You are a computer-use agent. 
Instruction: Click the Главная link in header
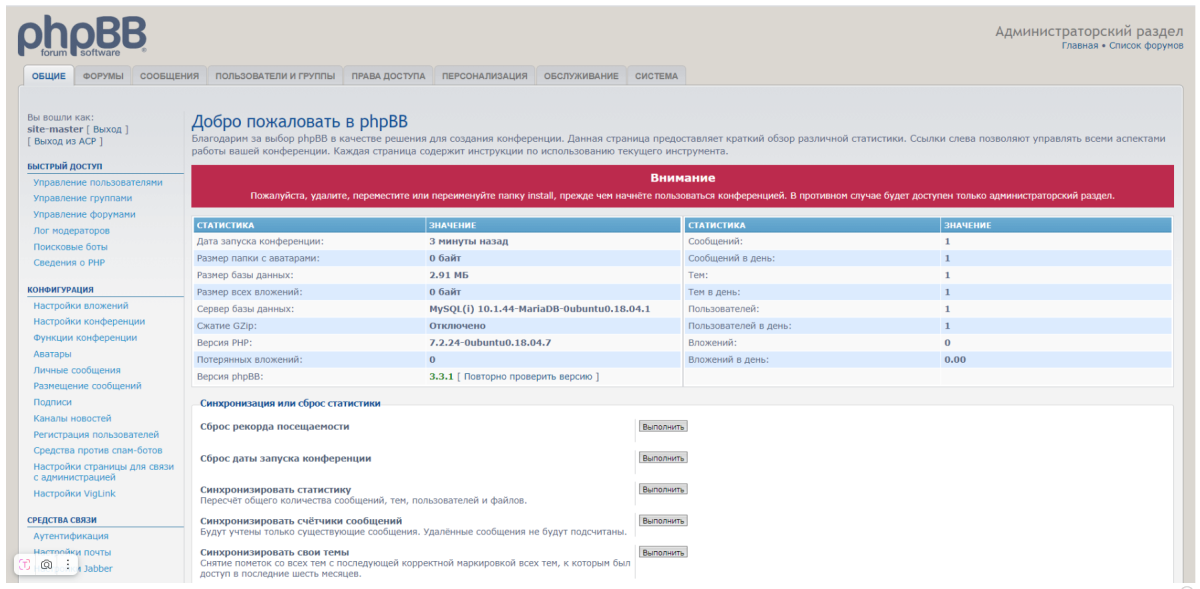pos(1079,46)
